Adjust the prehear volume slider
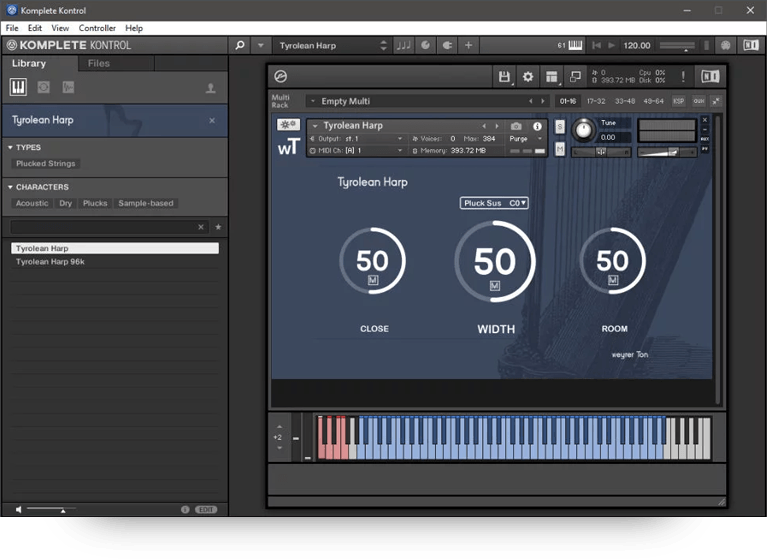767x559 pixels. click(x=51, y=510)
